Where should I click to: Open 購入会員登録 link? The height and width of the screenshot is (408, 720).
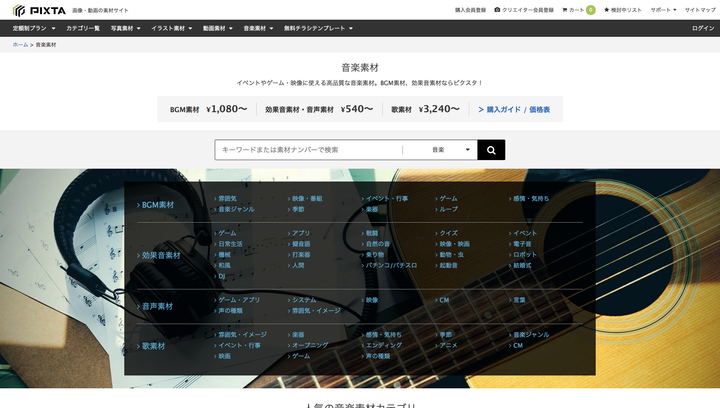(x=470, y=10)
